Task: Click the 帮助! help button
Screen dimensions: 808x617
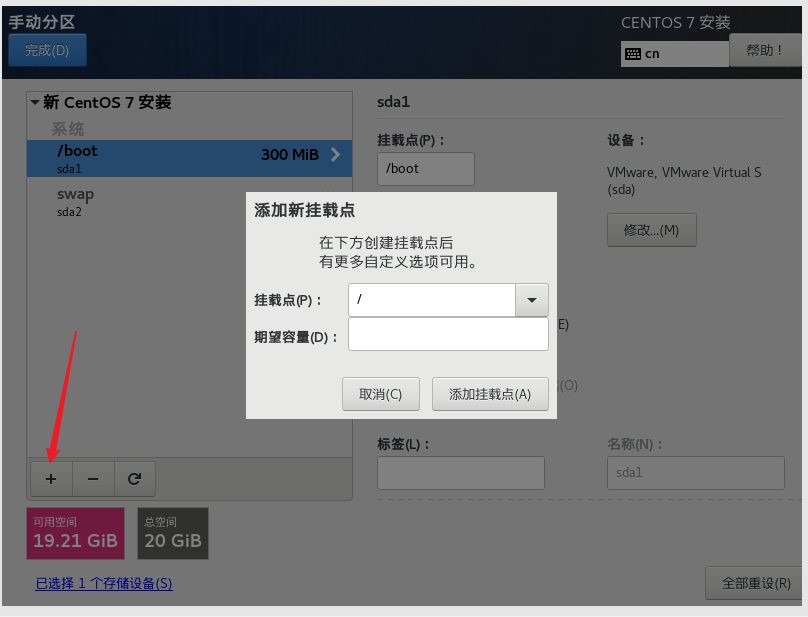Action: (765, 50)
